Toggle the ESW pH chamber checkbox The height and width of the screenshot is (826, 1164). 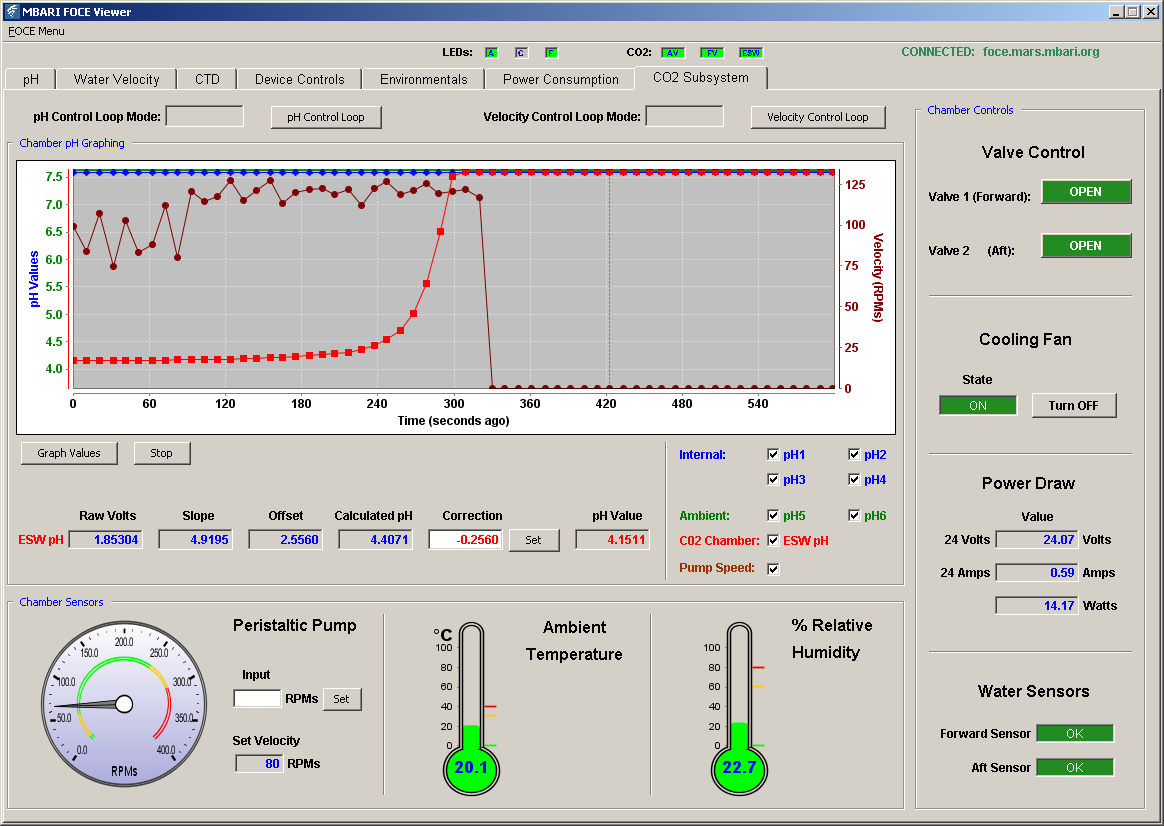[774, 540]
